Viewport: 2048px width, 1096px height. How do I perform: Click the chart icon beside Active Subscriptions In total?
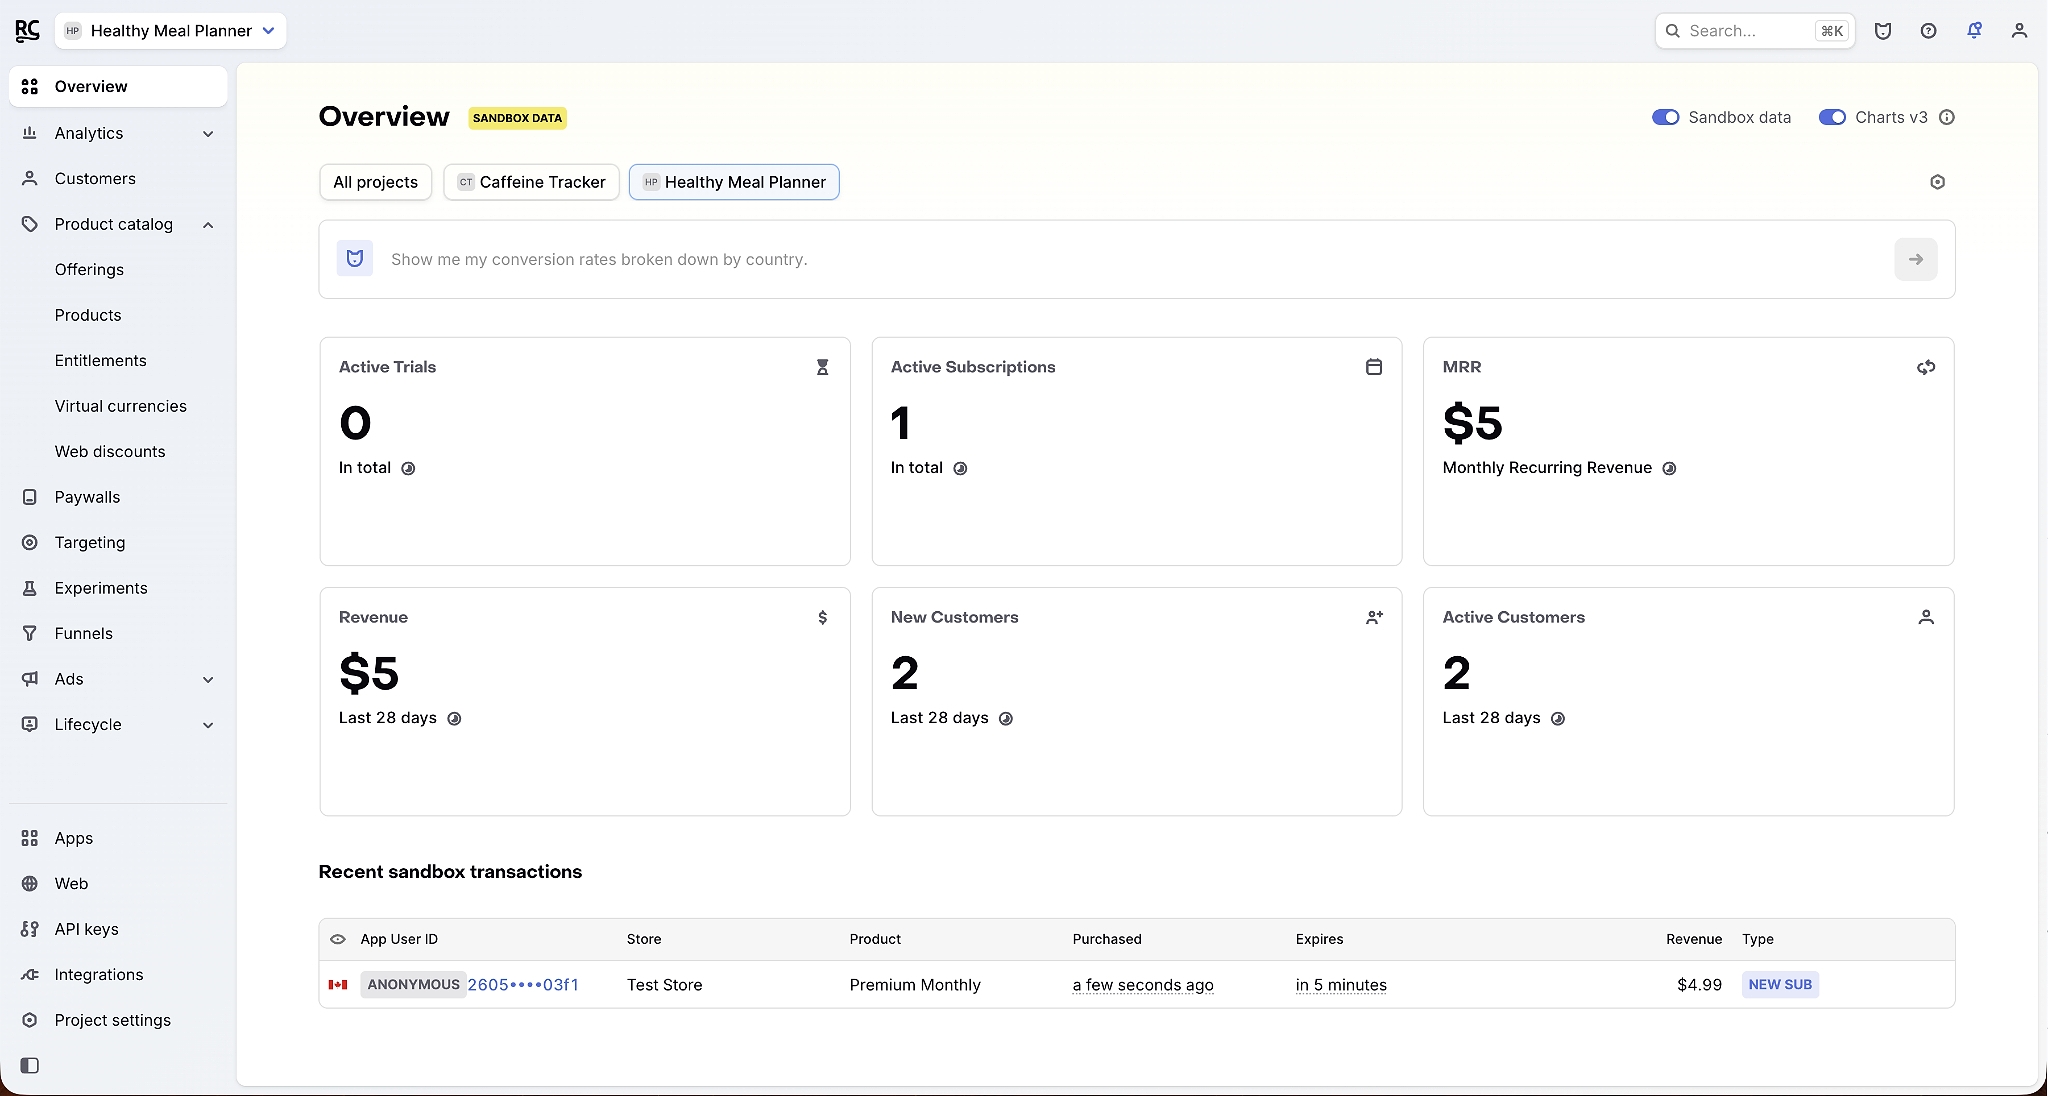(960, 468)
